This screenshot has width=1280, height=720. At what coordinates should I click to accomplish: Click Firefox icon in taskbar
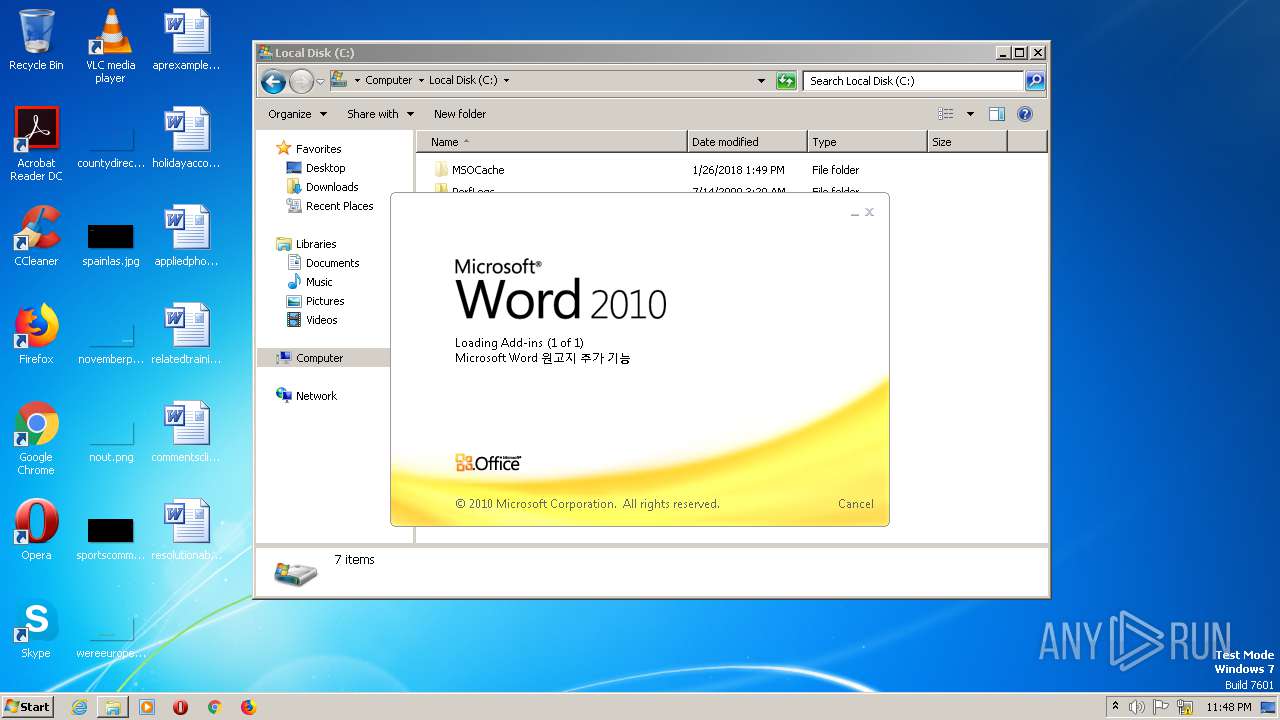click(248, 707)
